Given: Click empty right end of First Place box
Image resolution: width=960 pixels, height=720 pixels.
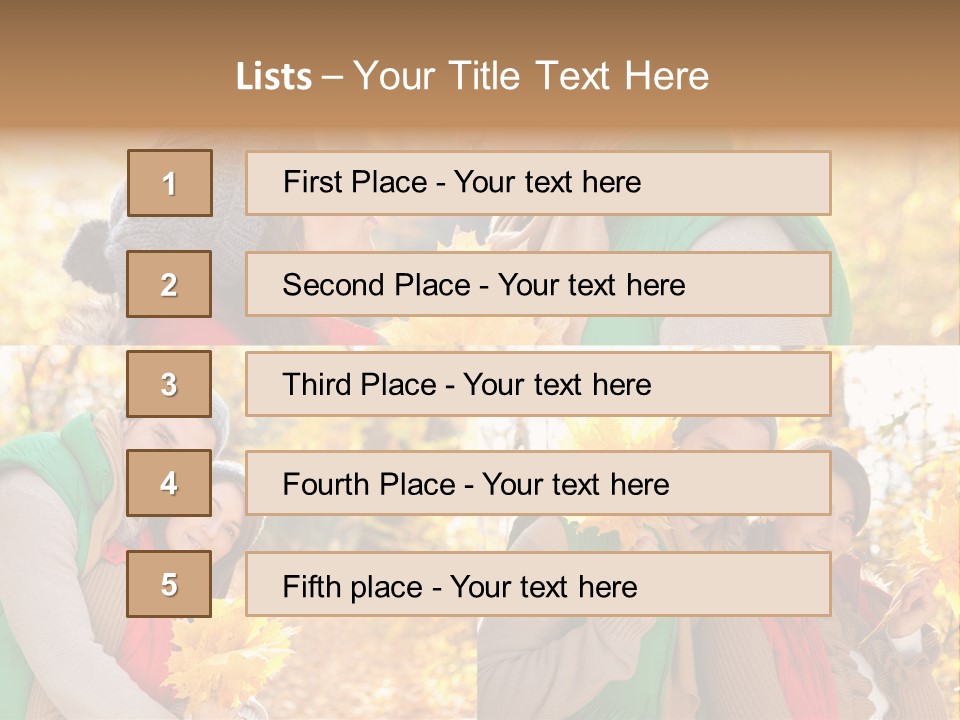Looking at the screenshot, I should pos(760,183).
